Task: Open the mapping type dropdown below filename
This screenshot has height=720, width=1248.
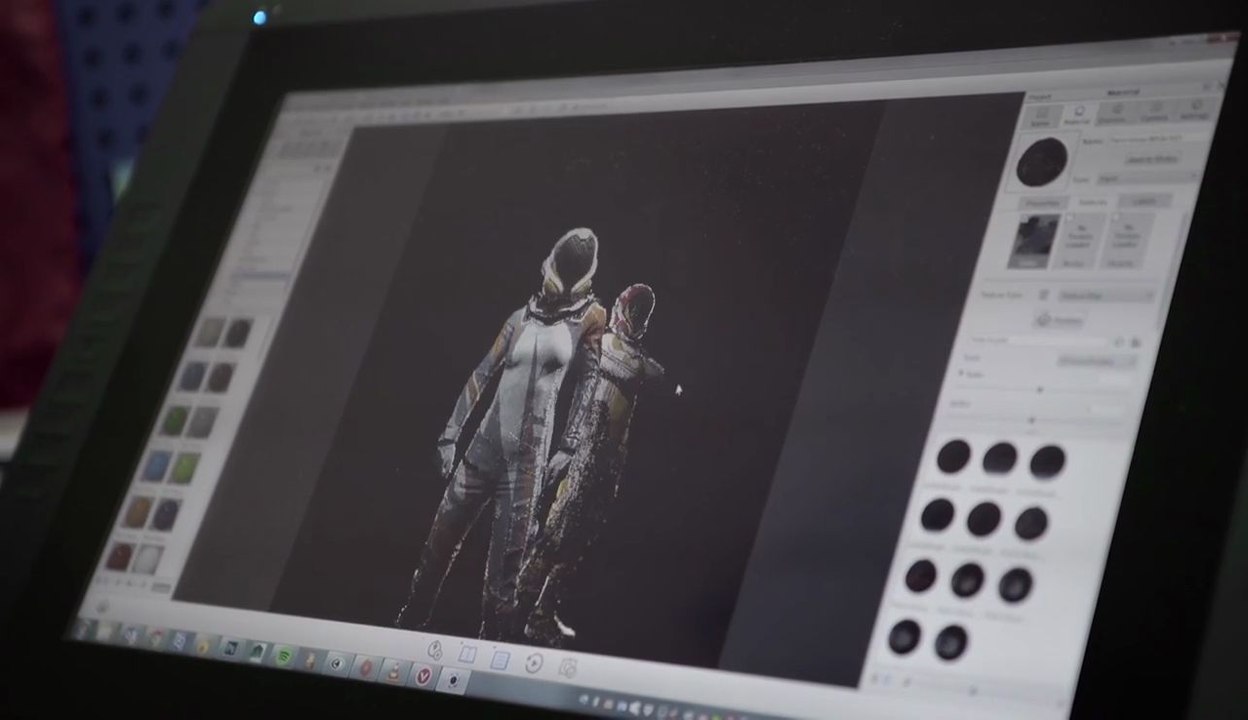Action: [1096, 360]
